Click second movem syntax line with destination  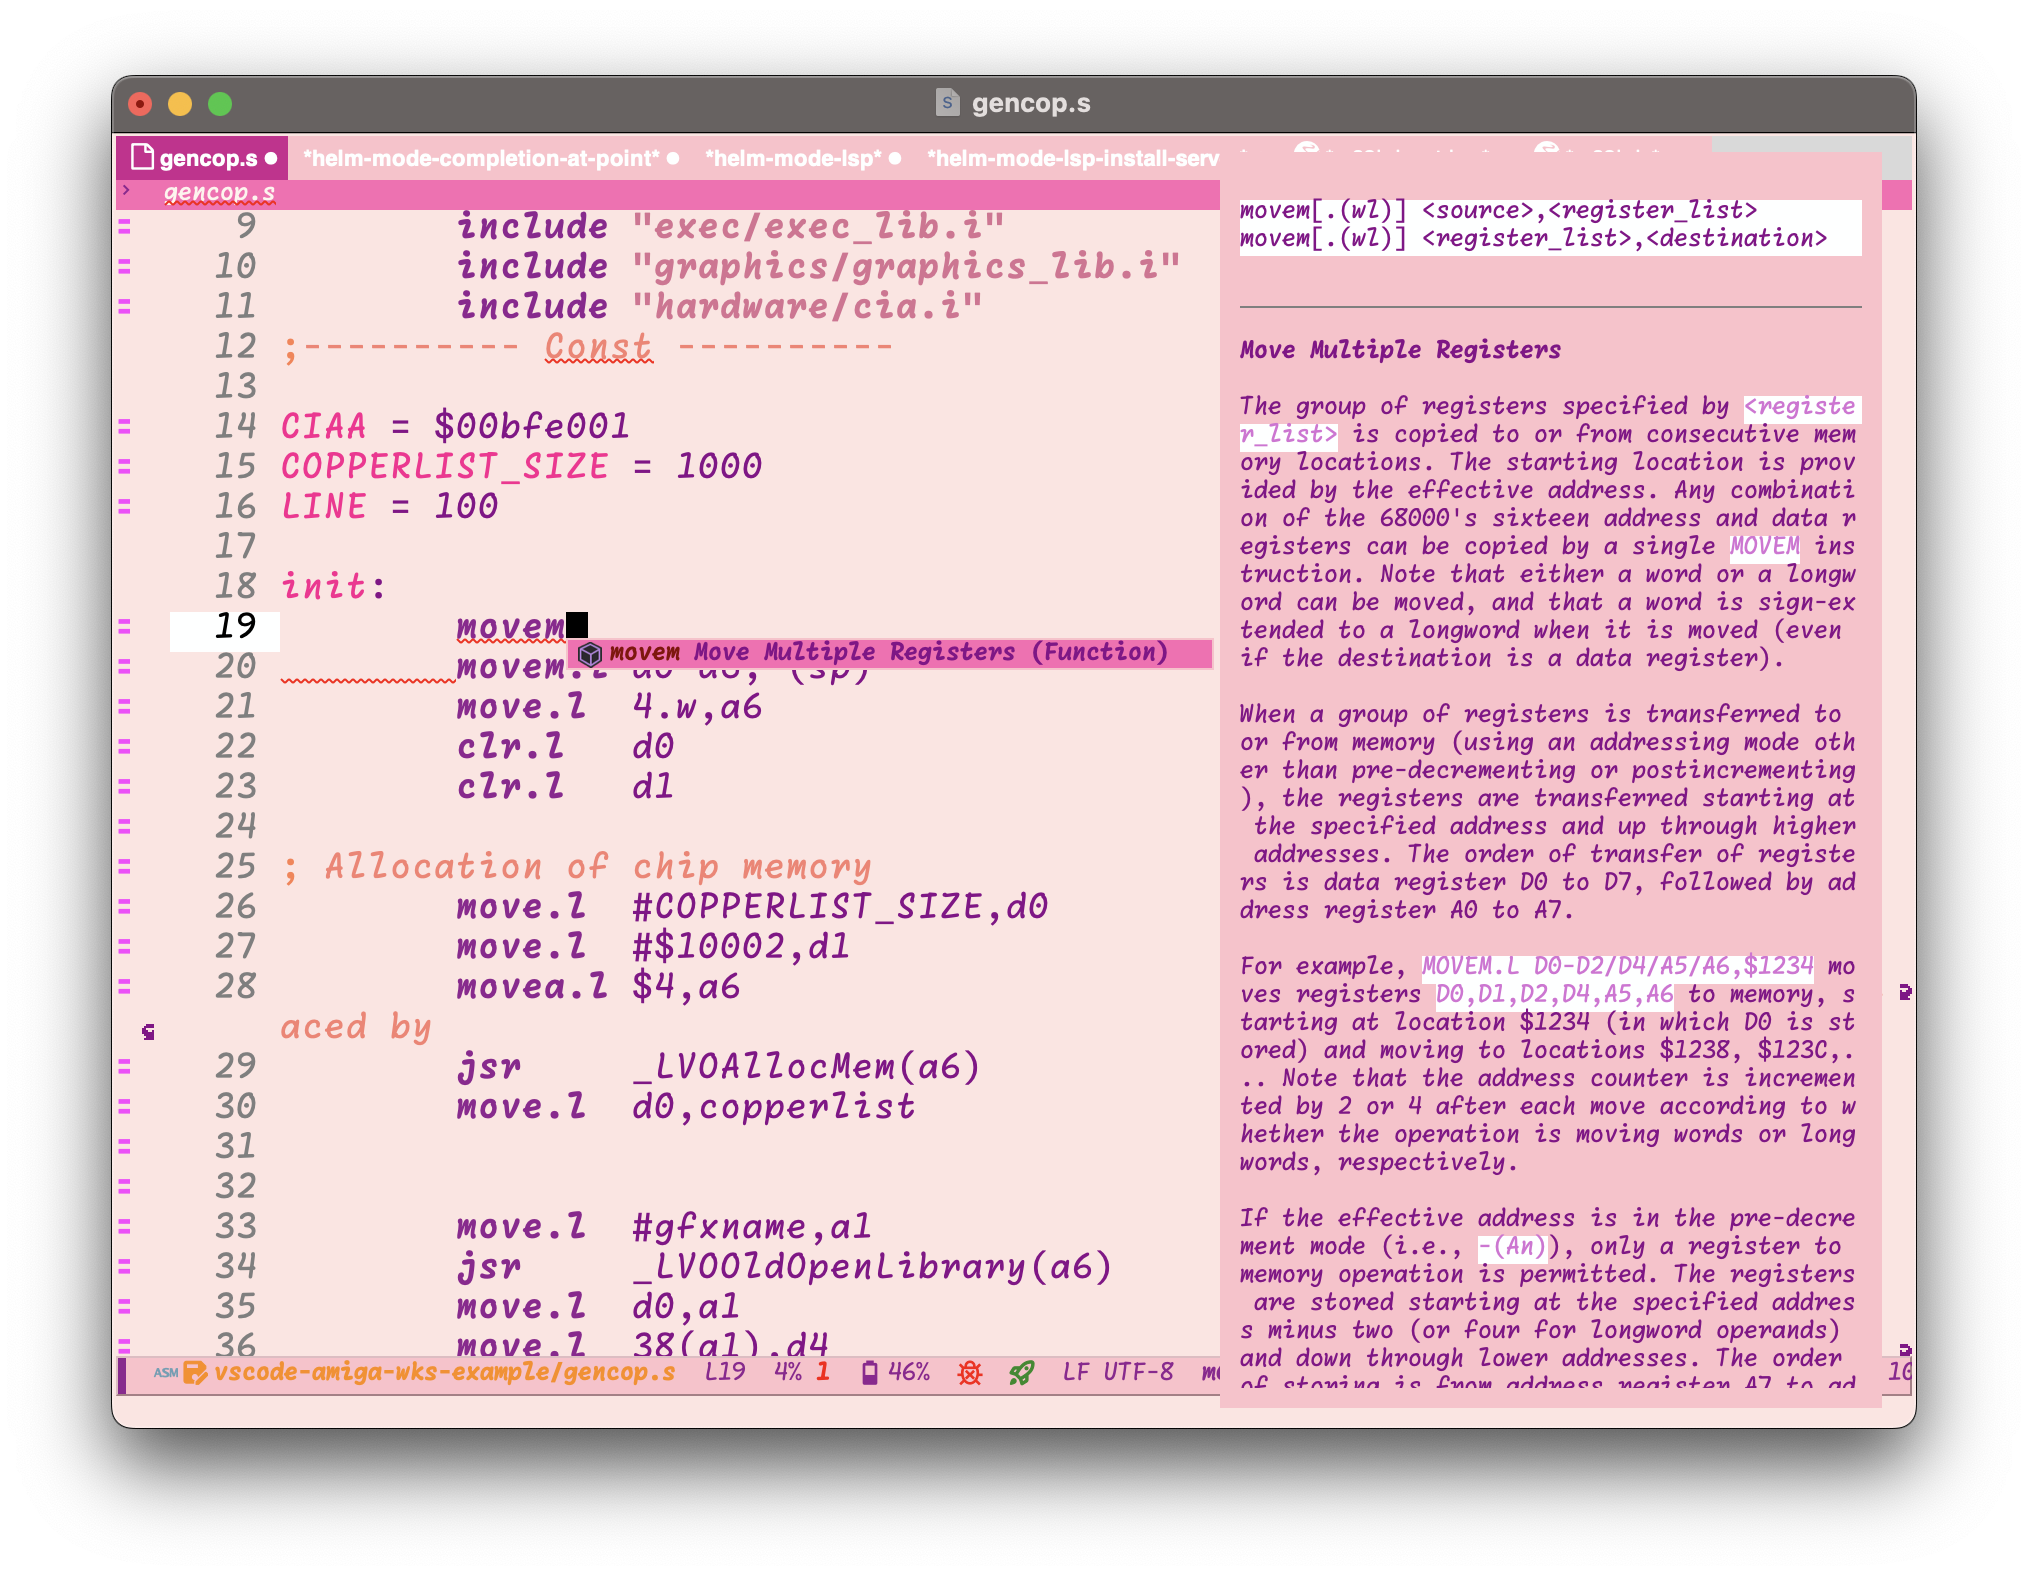coord(1533,238)
